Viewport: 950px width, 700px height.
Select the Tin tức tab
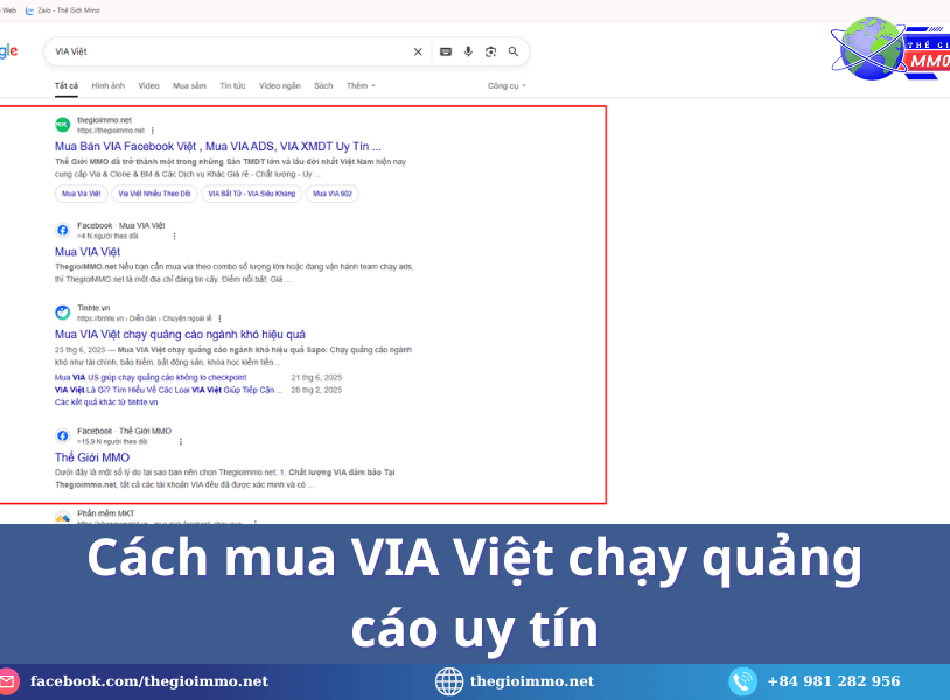coord(233,86)
